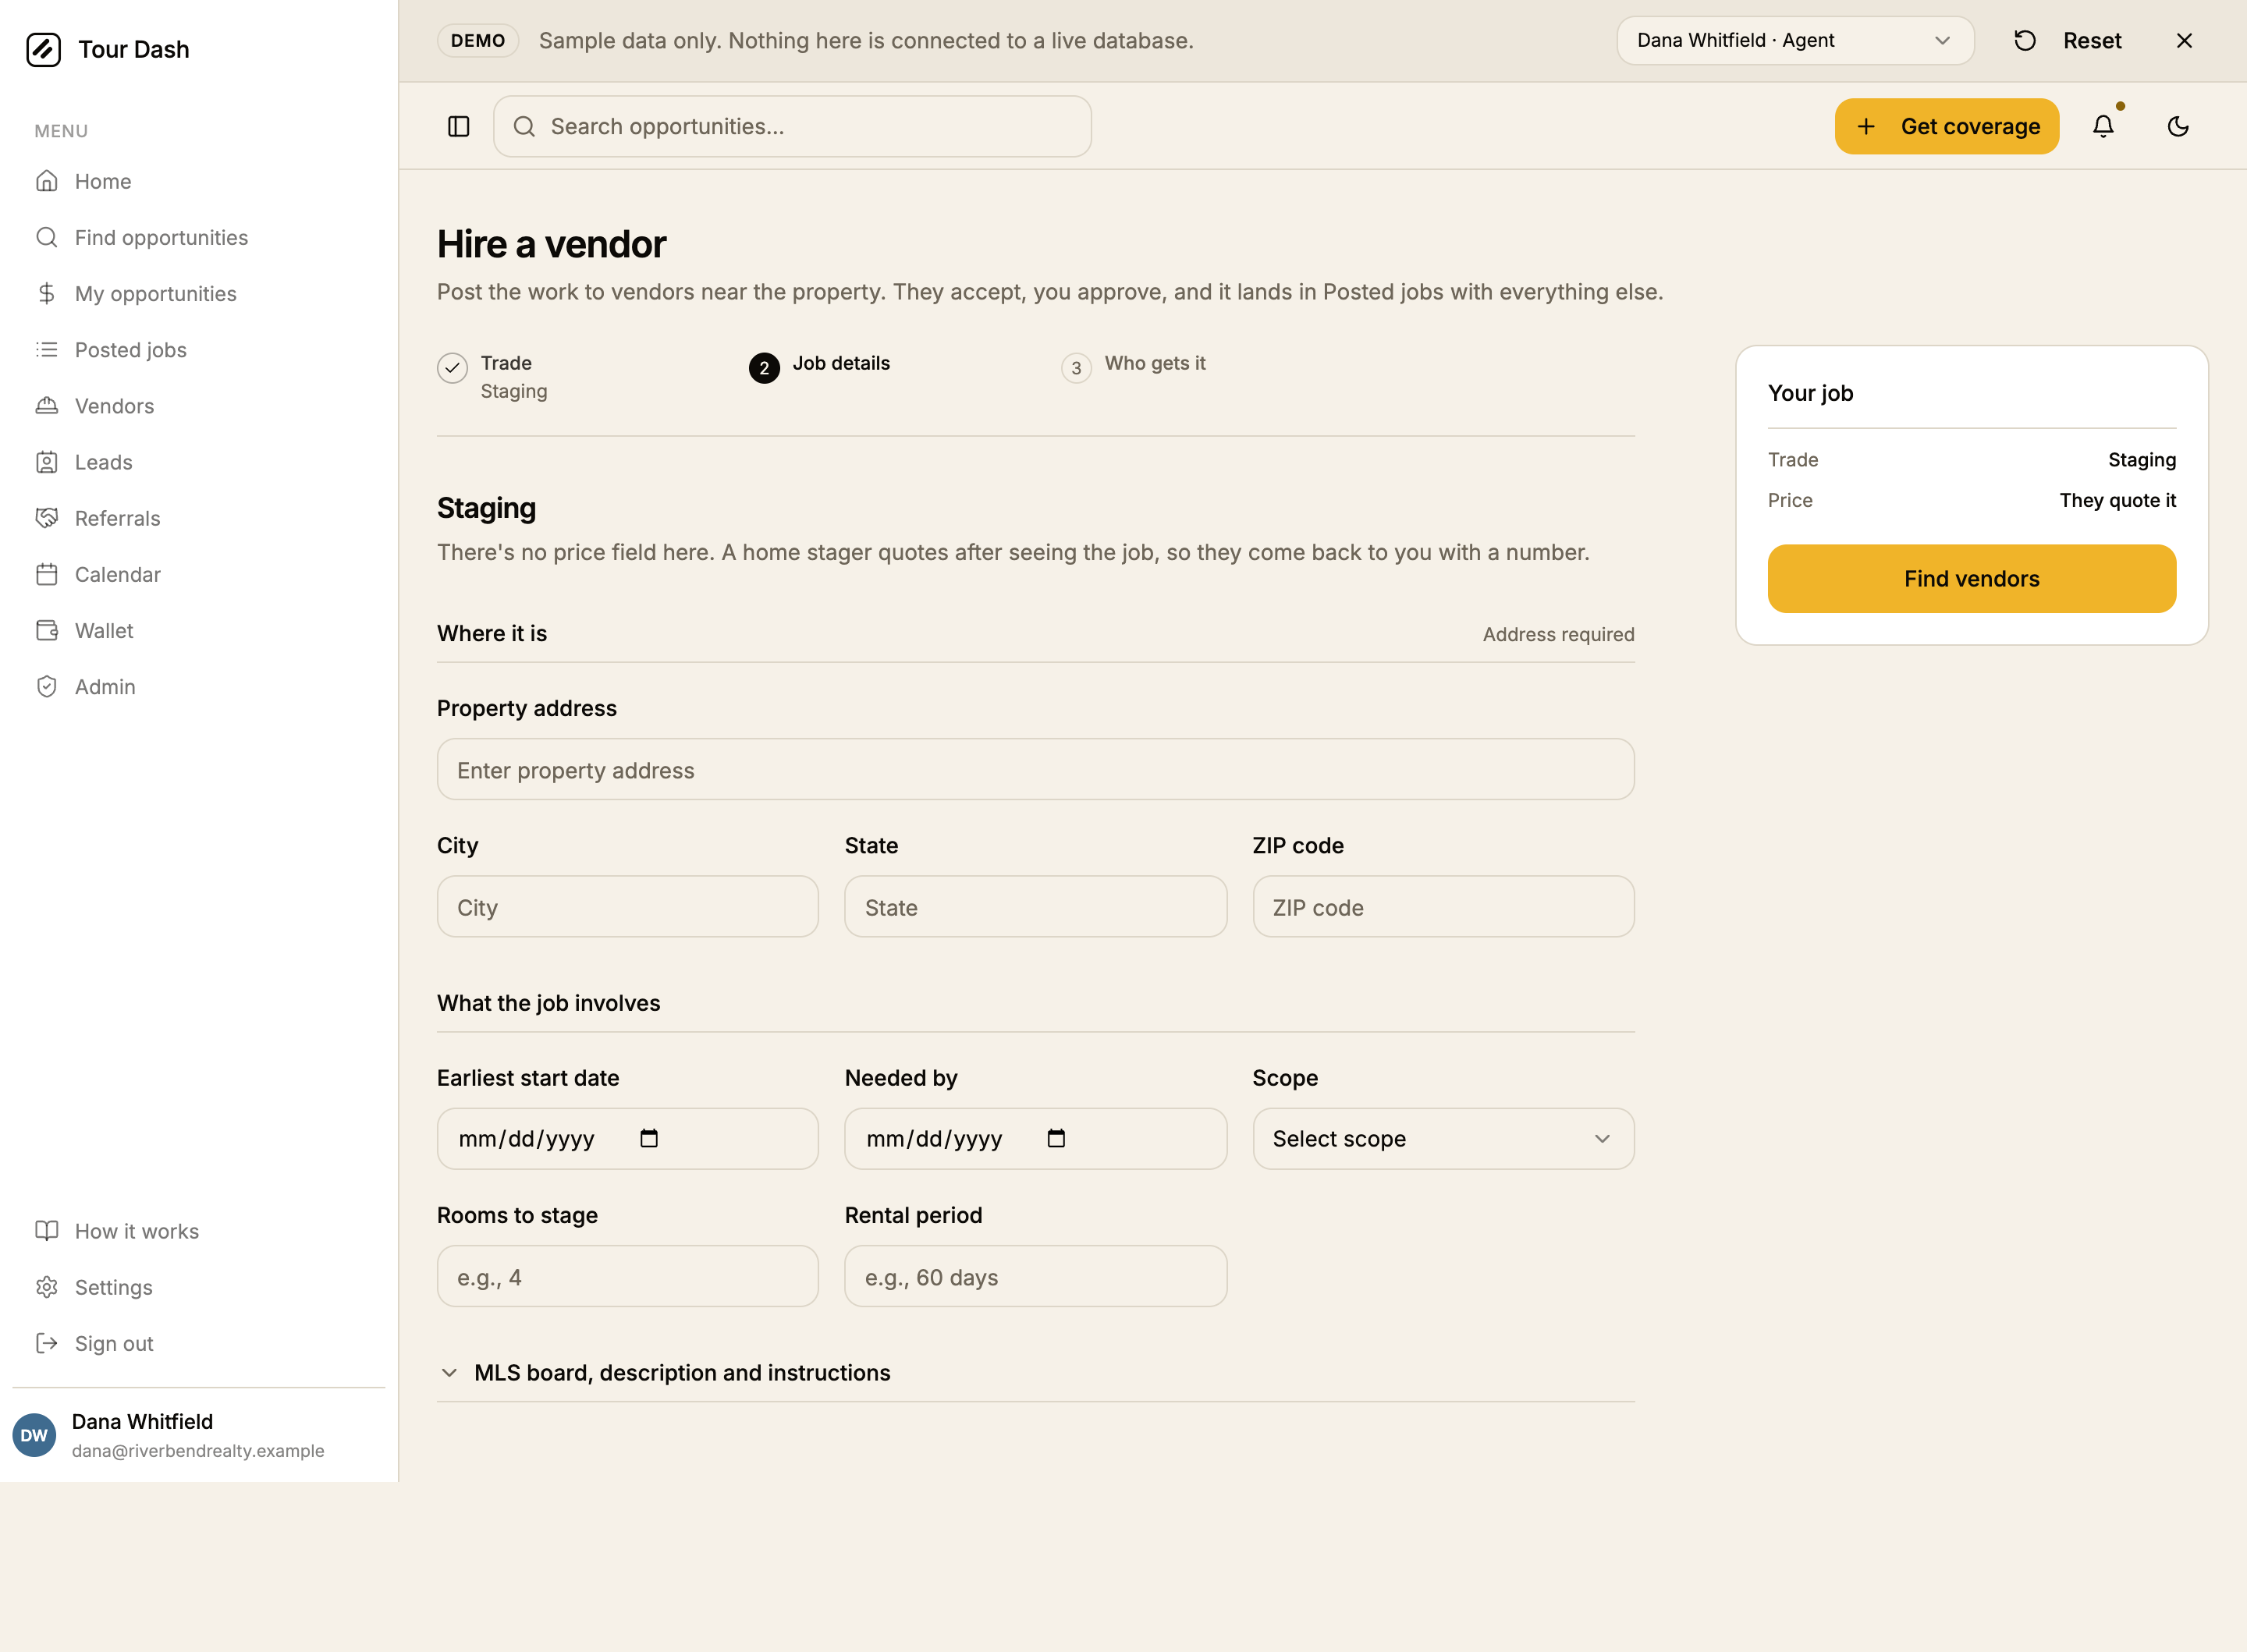Click the DW user avatar
Image resolution: width=2247 pixels, height=1652 pixels.
click(x=34, y=1435)
